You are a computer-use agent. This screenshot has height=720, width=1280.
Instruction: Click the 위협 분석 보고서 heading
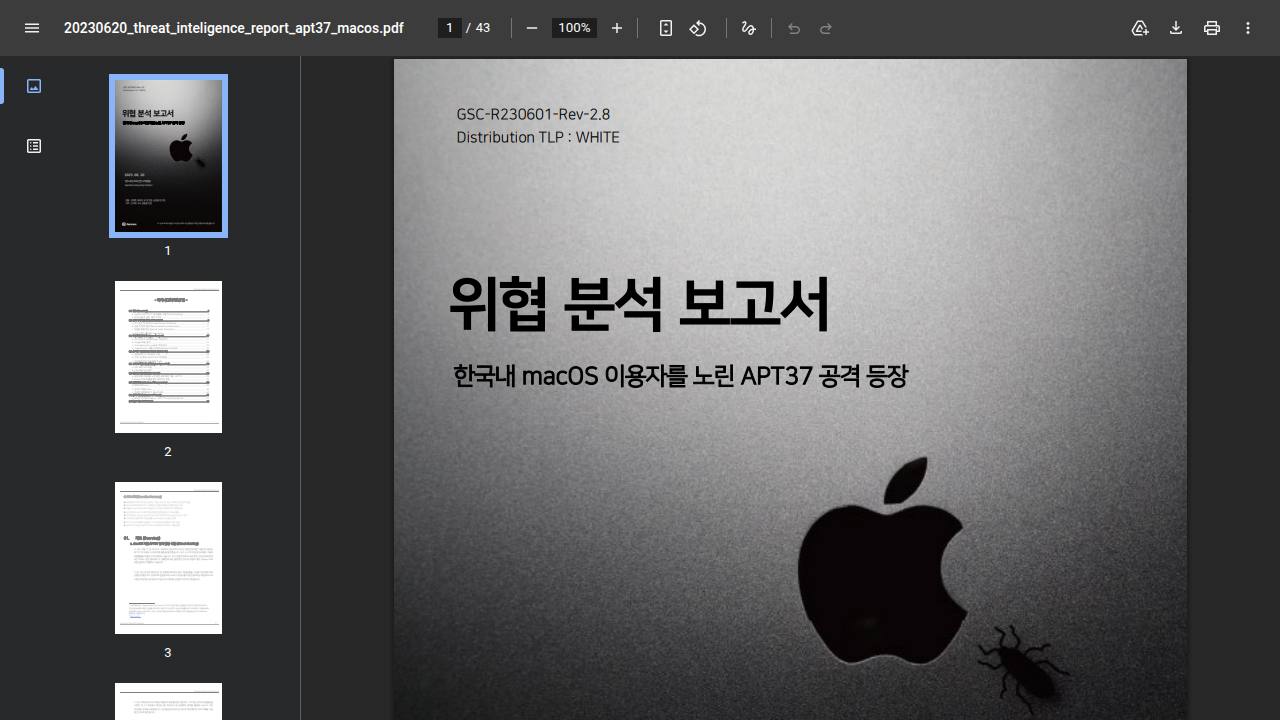point(639,304)
